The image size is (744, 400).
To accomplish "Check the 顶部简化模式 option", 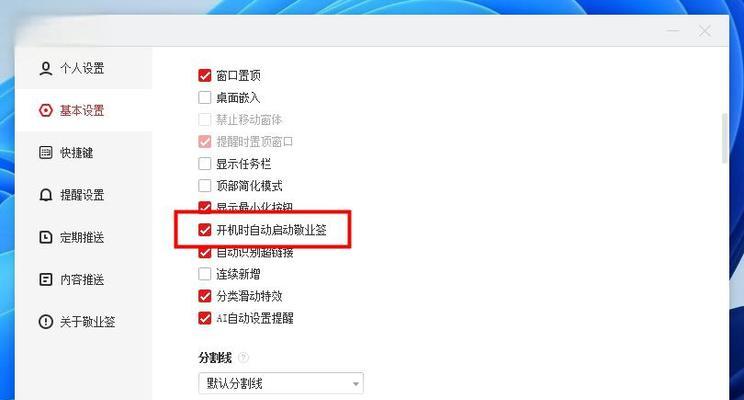I will tap(205, 186).
